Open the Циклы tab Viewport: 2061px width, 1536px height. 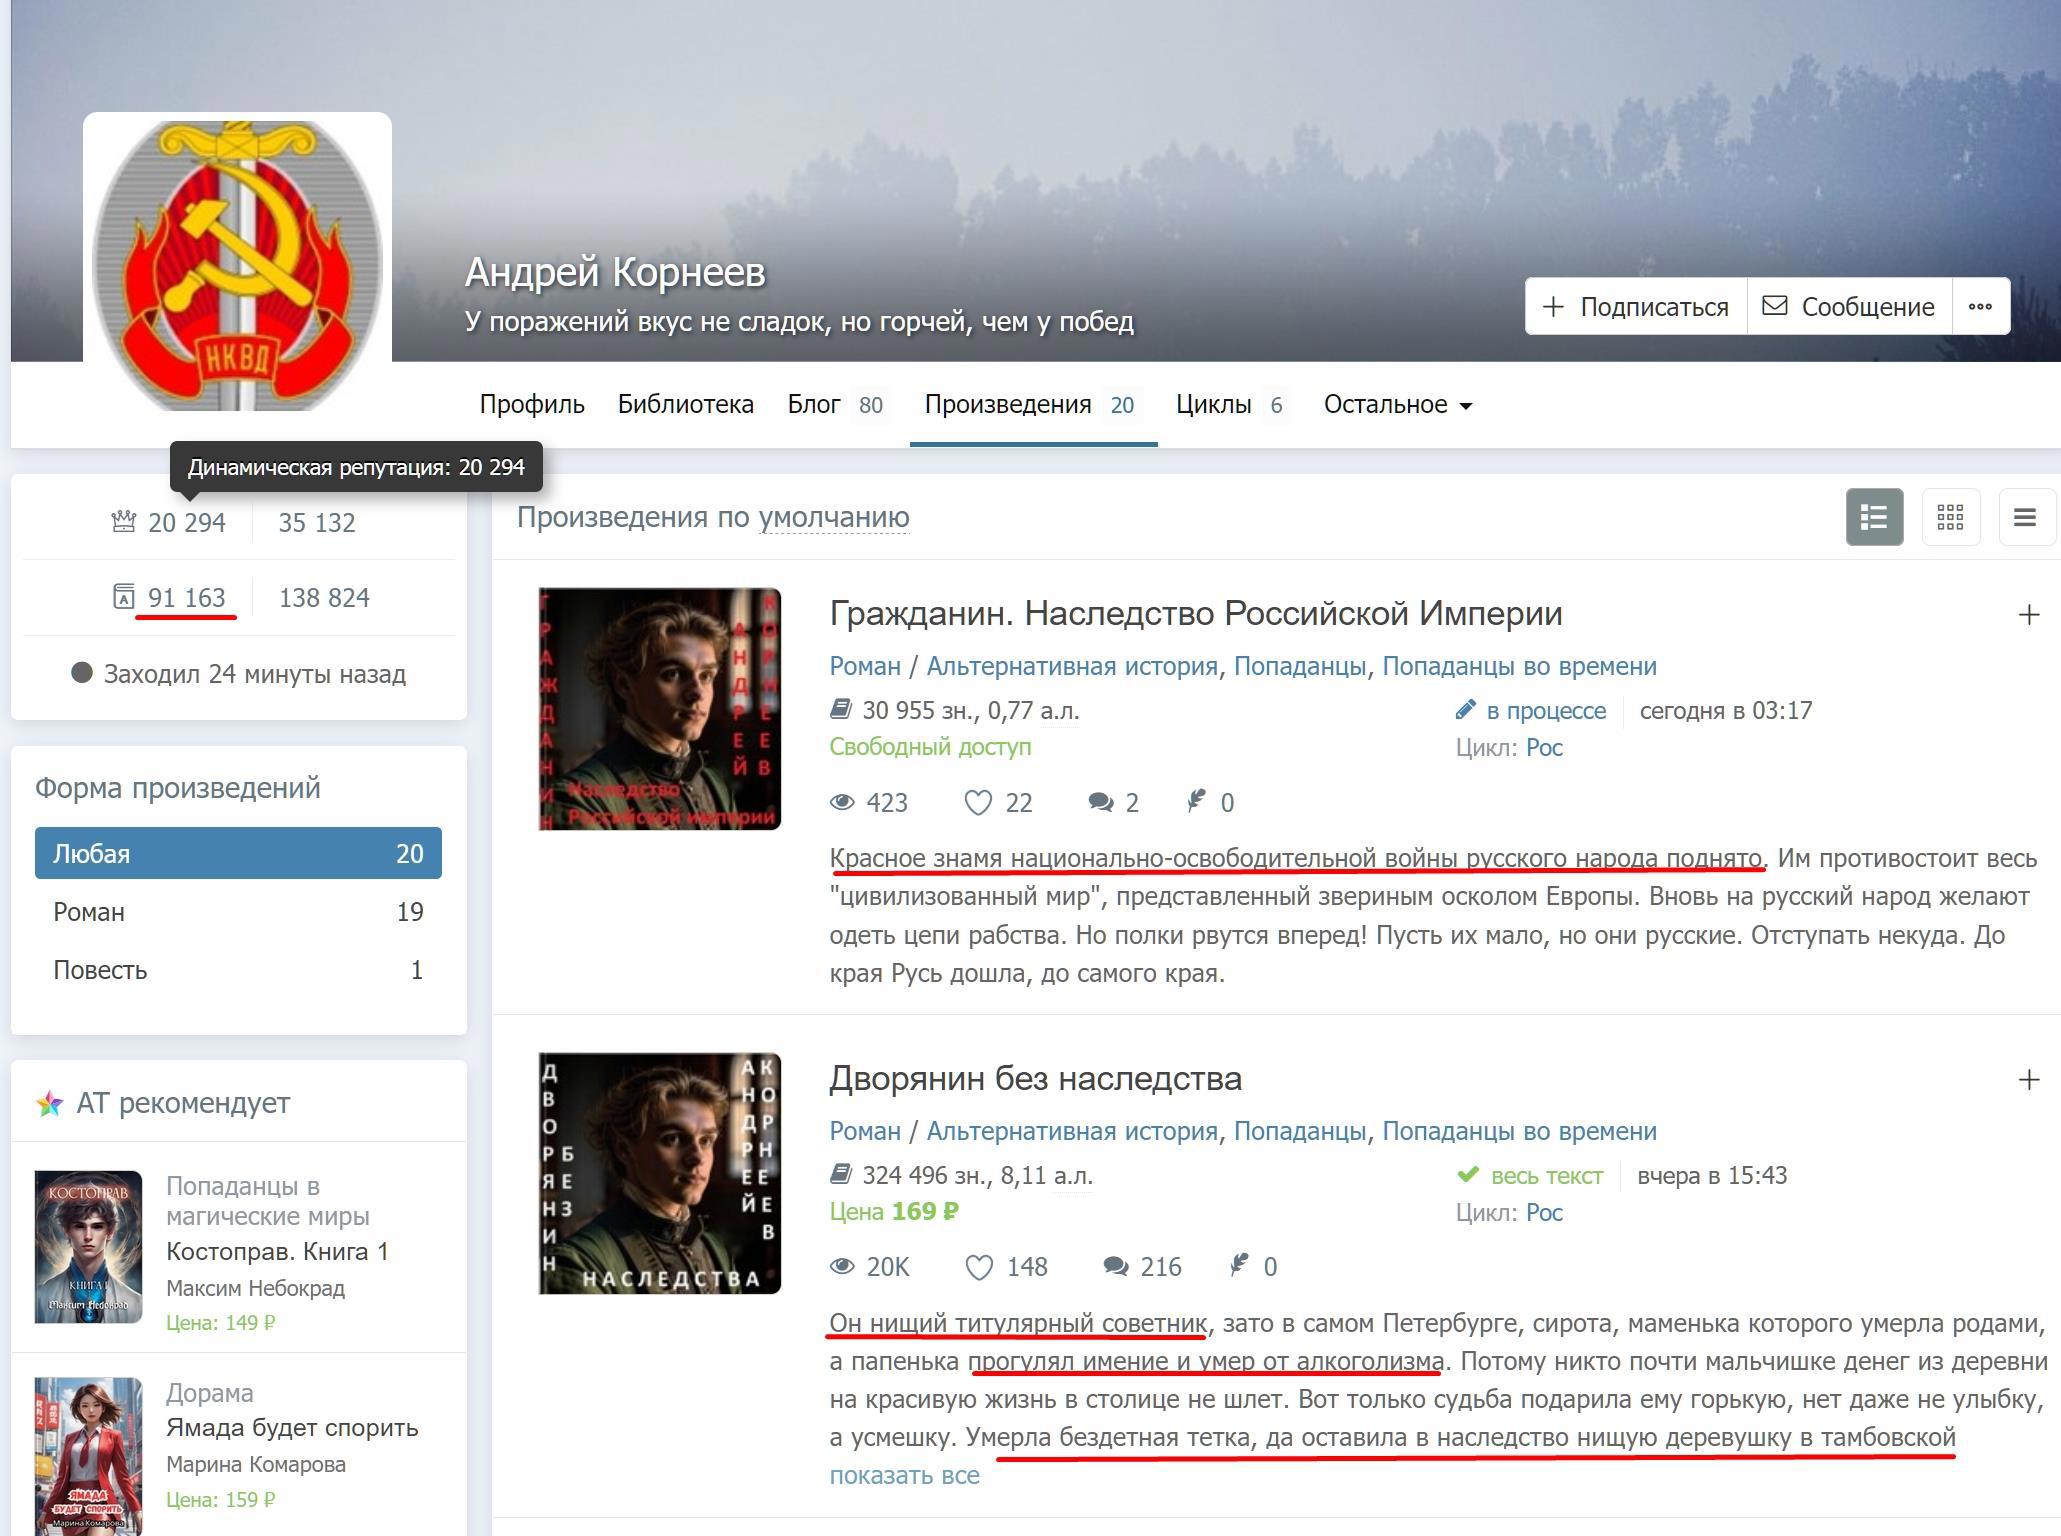1214,405
